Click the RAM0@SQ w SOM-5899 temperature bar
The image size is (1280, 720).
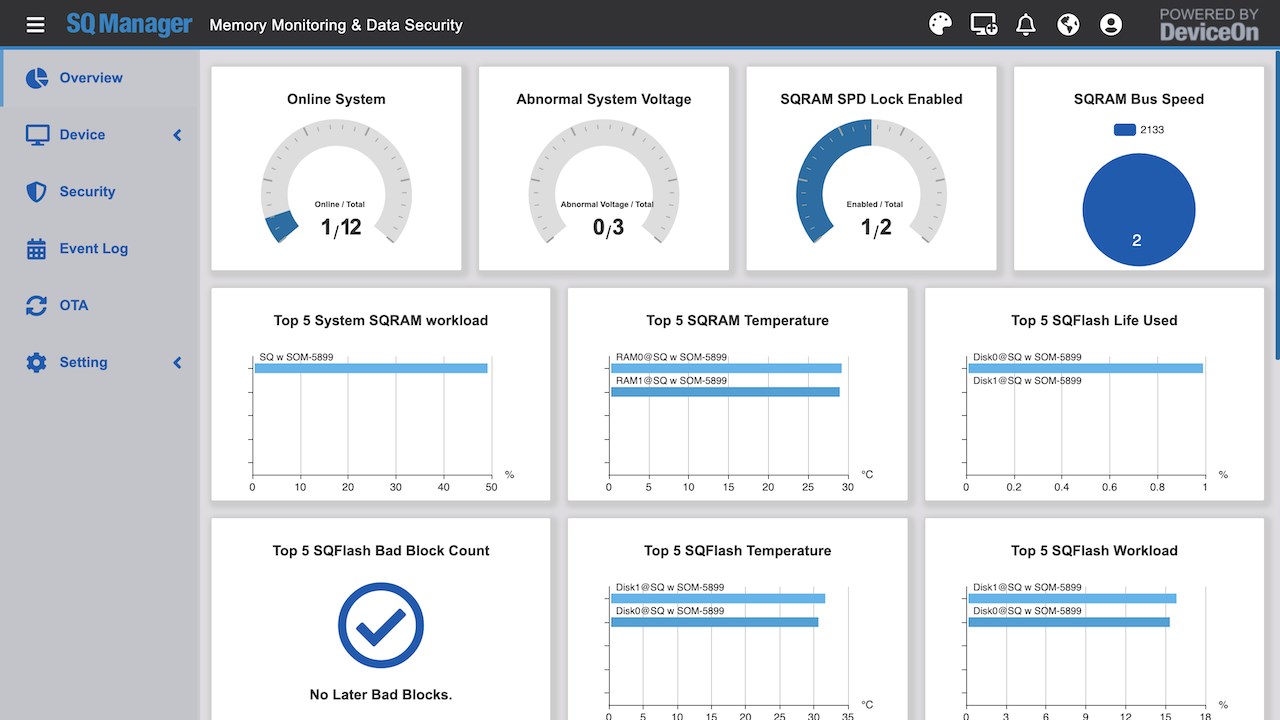click(x=726, y=368)
